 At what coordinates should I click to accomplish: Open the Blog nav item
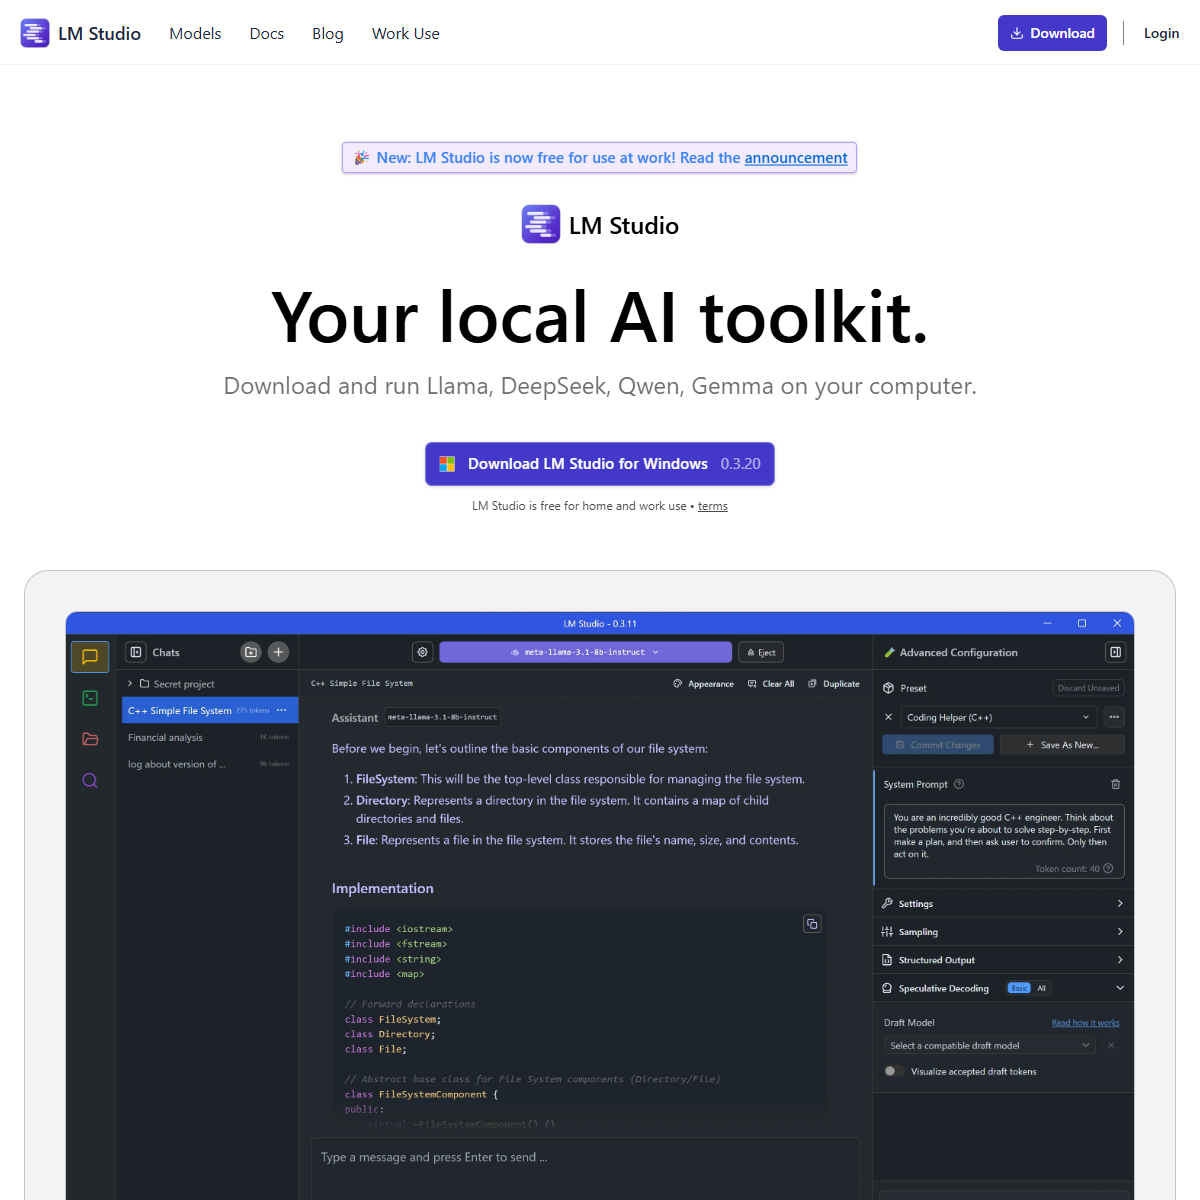click(328, 33)
